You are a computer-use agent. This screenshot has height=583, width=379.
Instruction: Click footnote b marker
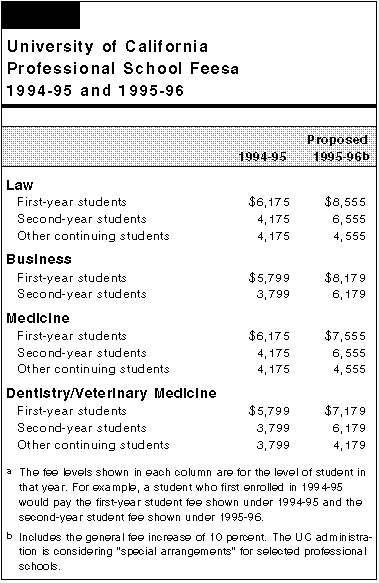(10, 536)
